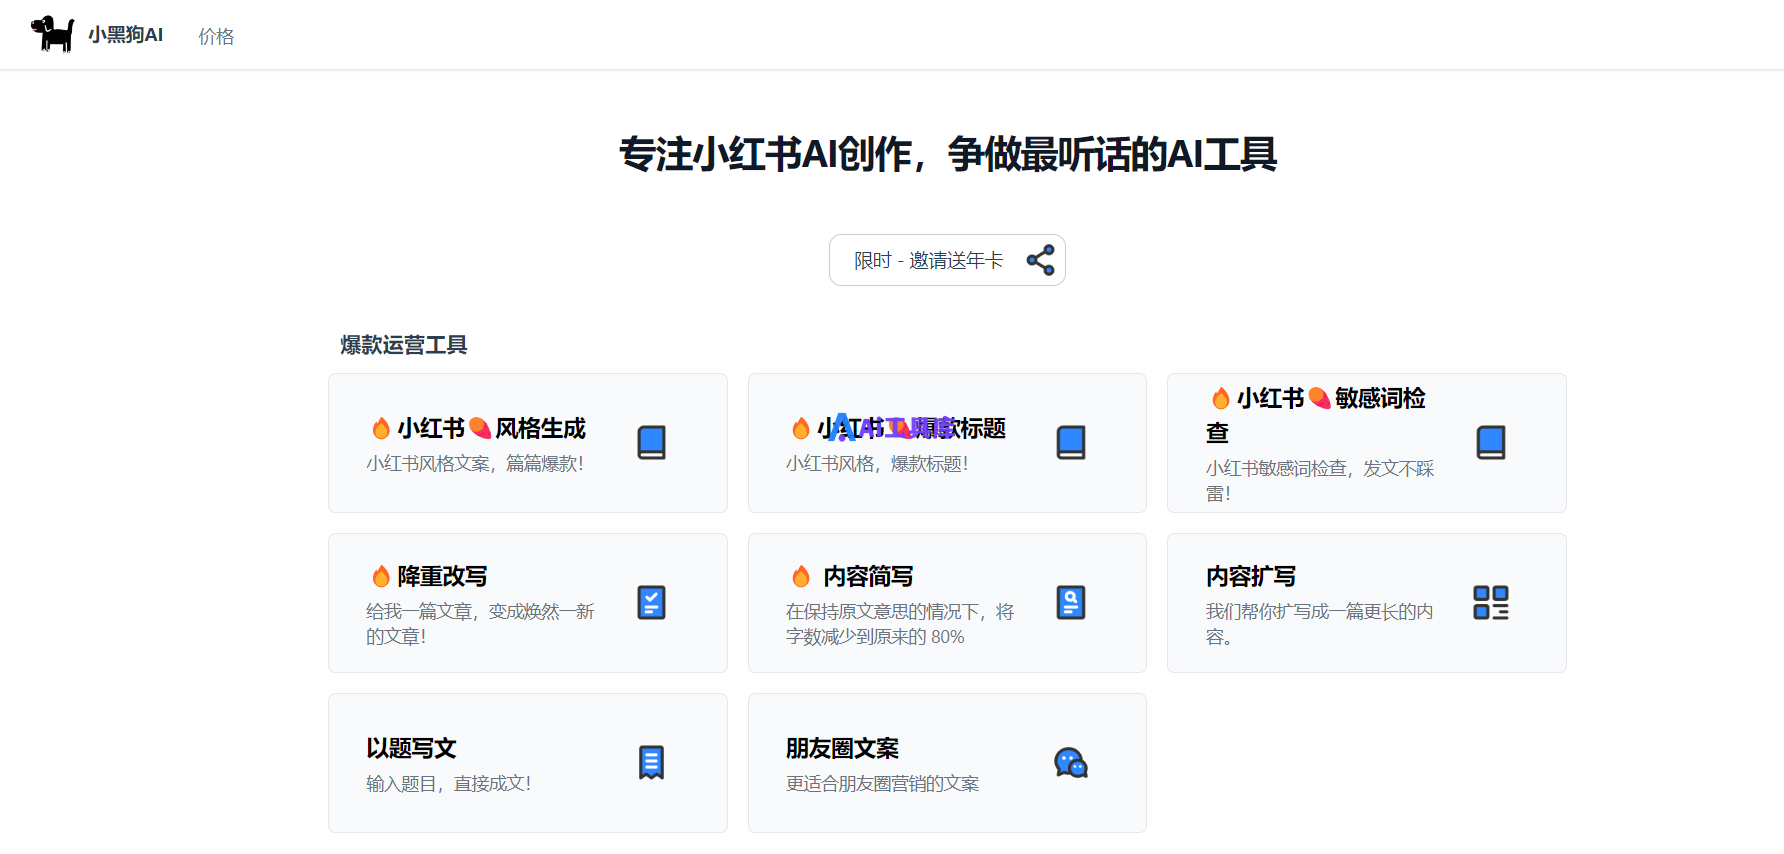Click the book icon on 敏感词检查 card
Screen dimensions: 1784x854
pos(1491,442)
